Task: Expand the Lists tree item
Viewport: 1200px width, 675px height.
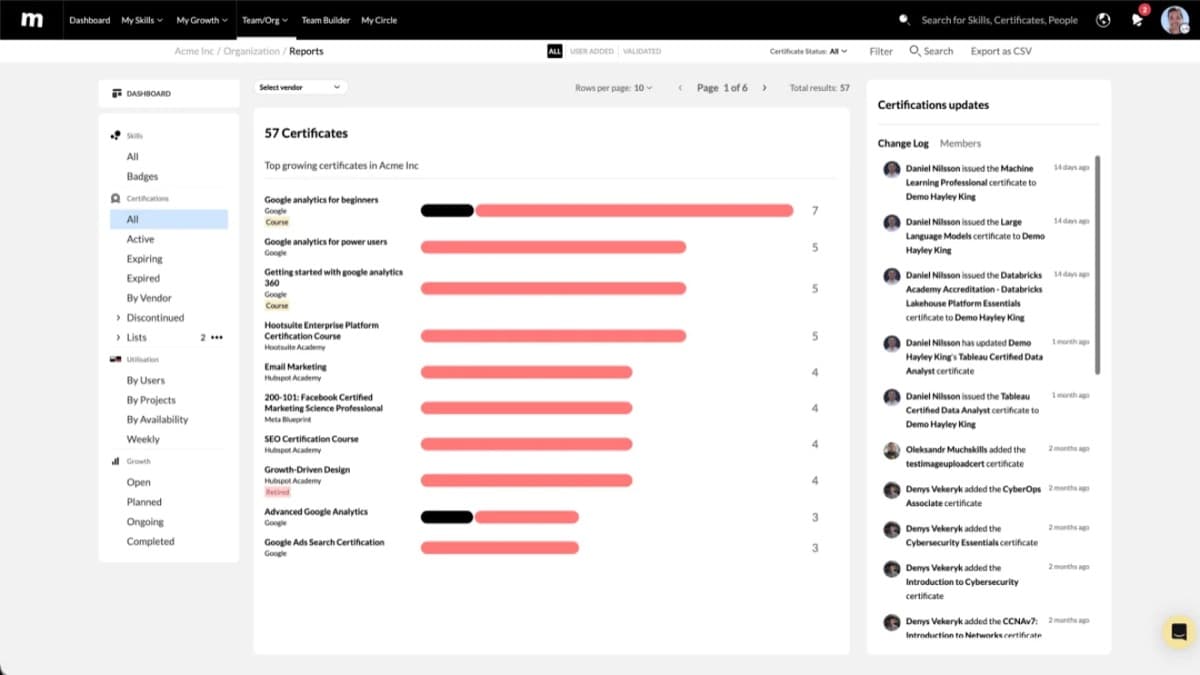Action: (x=118, y=338)
